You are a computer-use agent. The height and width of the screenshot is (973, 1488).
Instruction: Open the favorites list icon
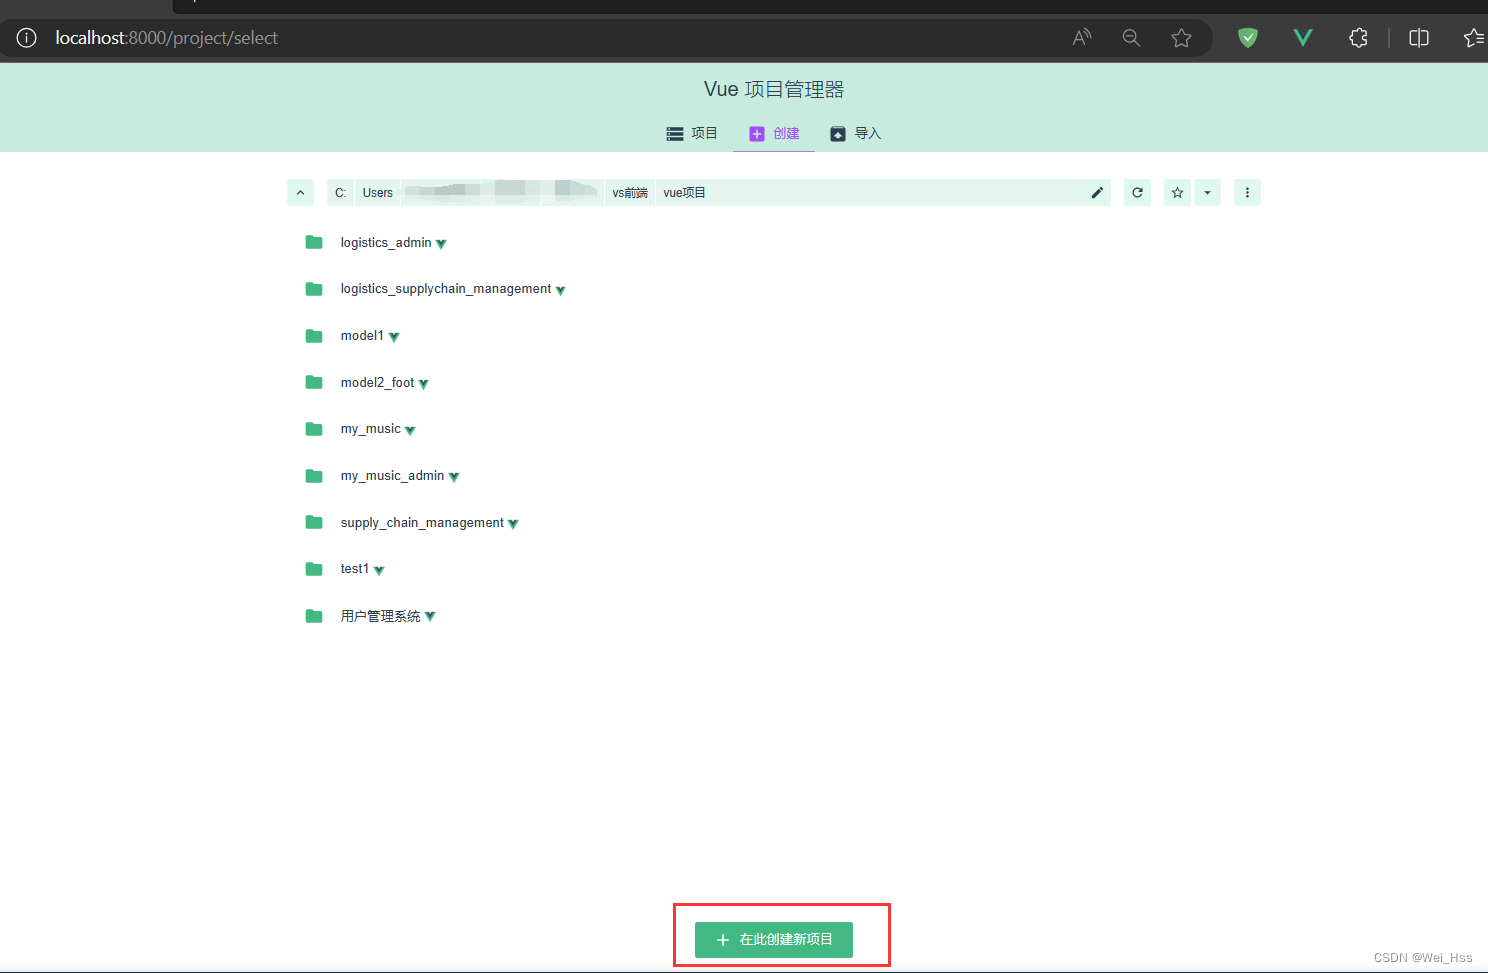1474,38
